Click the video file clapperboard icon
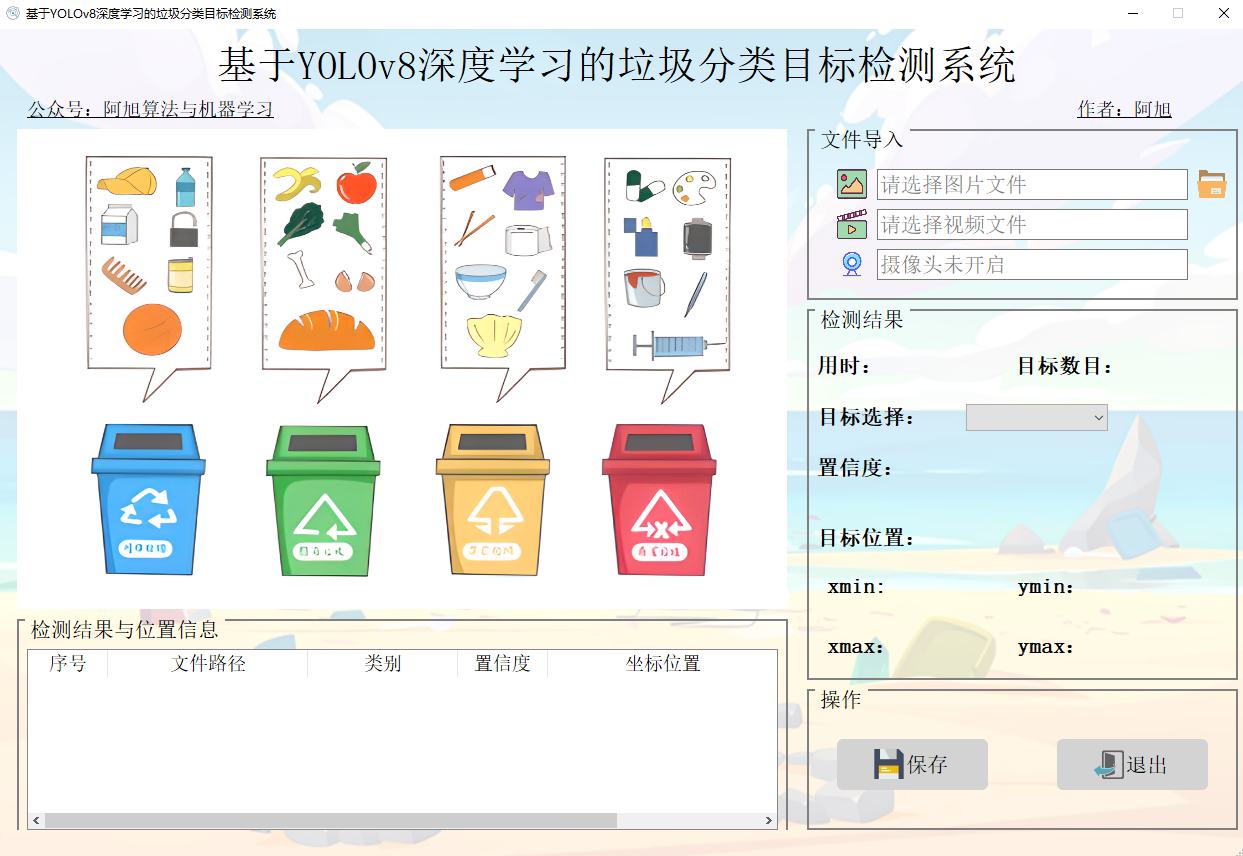 [x=852, y=224]
